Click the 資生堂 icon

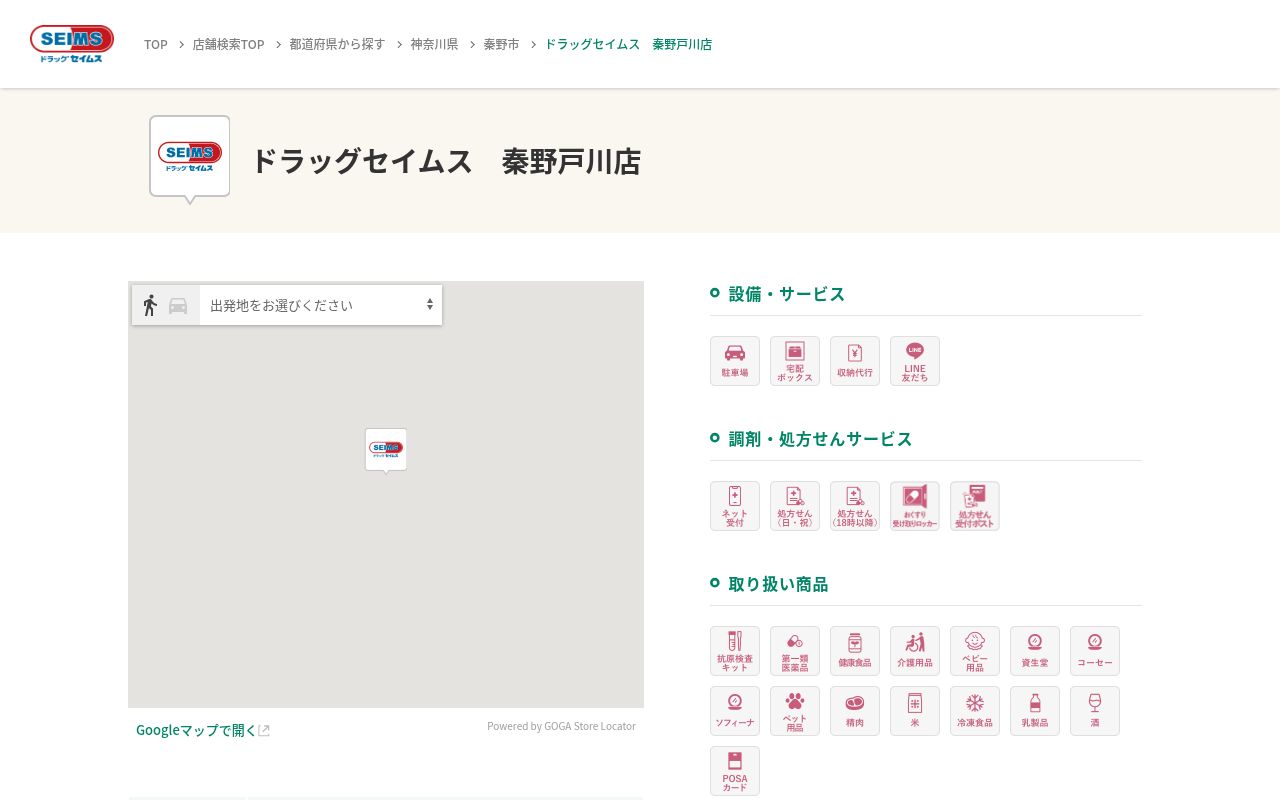[1035, 651]
